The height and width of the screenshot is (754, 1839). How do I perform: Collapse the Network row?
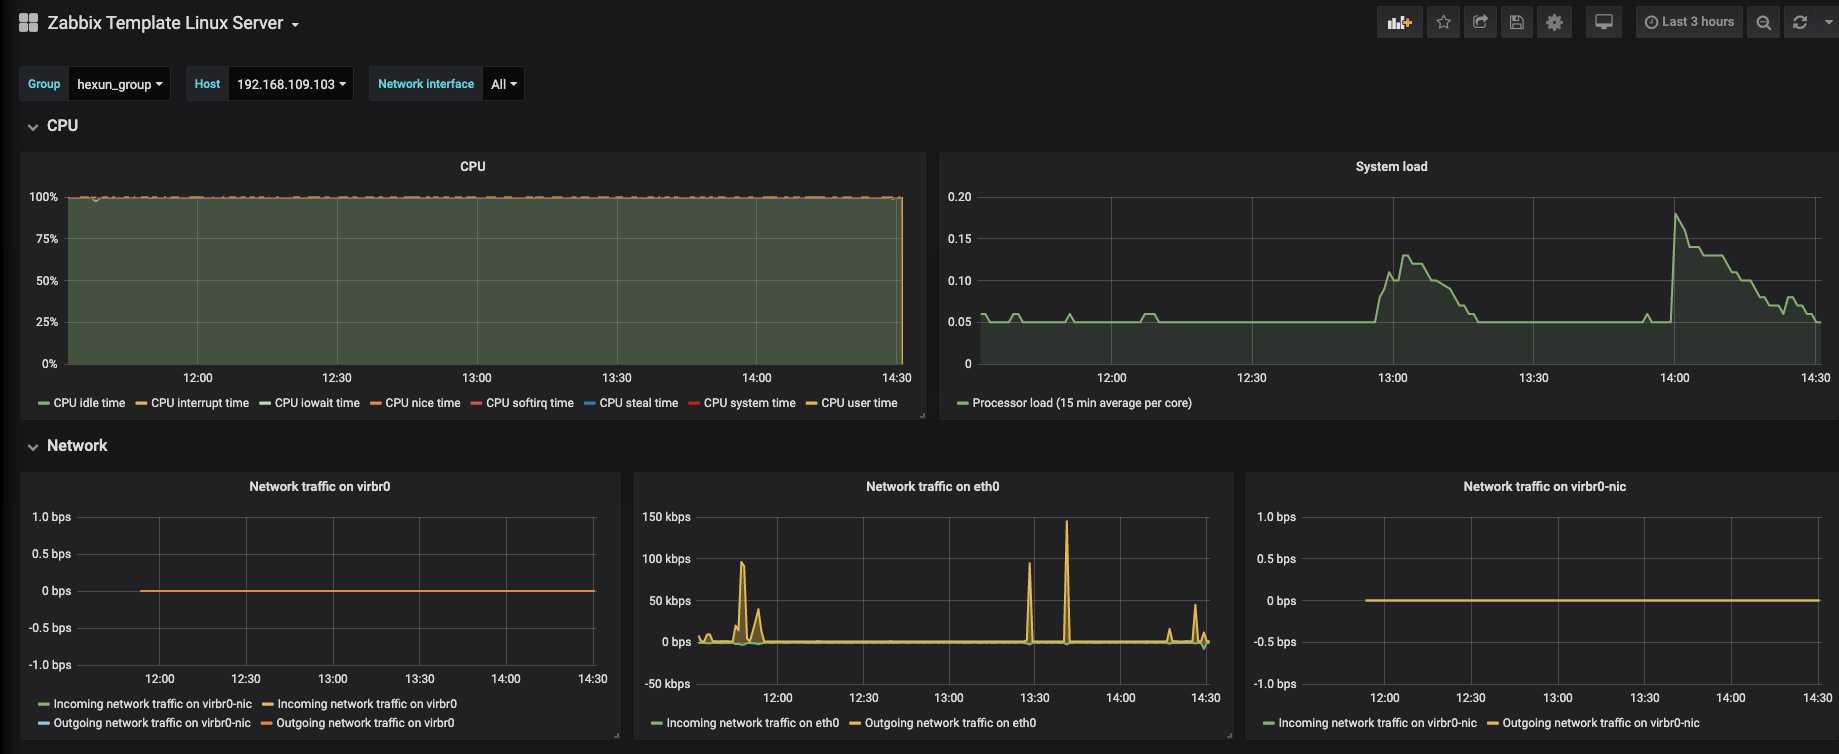click(x=67, y=446)
